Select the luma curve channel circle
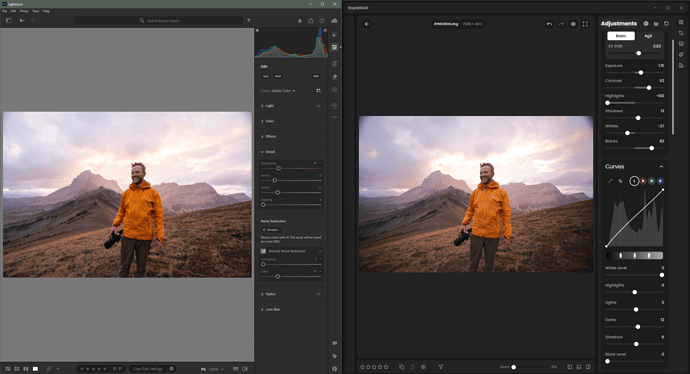The image size is (690, 374). [x=634, y=181]
